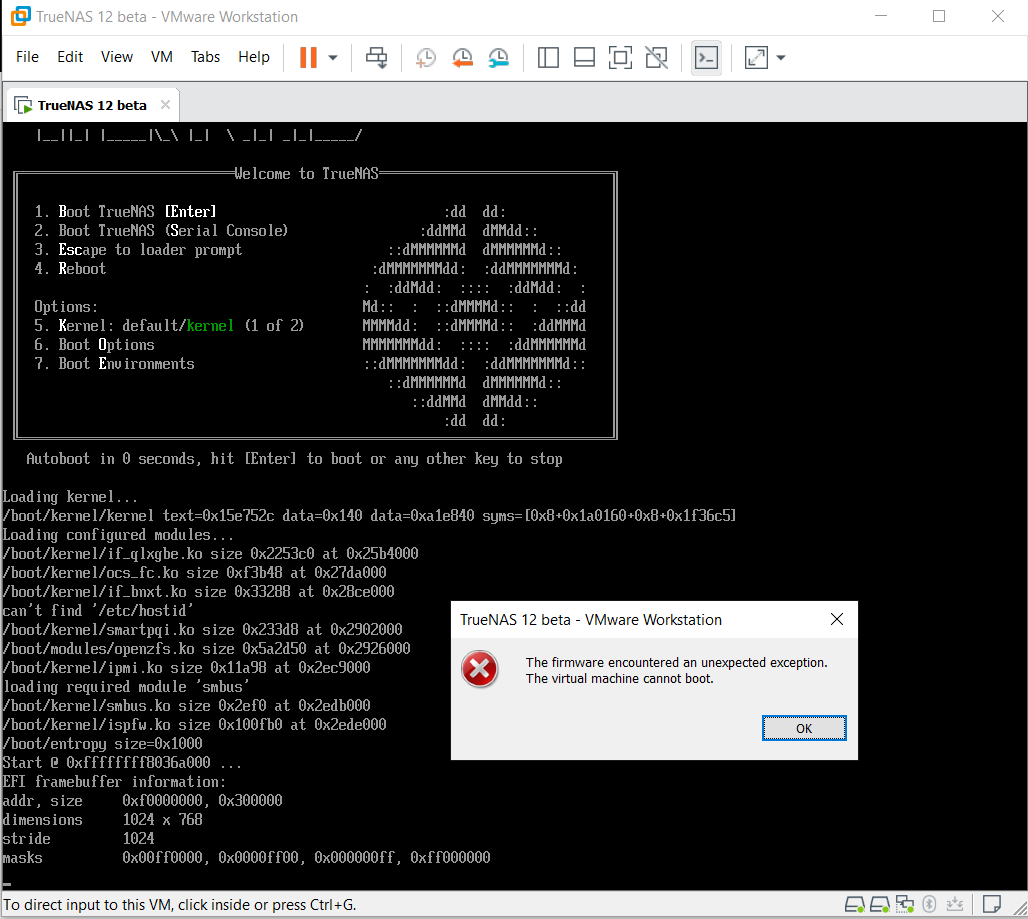Open the VM menu
The image size is (1028, 919).
click(162, 57)
